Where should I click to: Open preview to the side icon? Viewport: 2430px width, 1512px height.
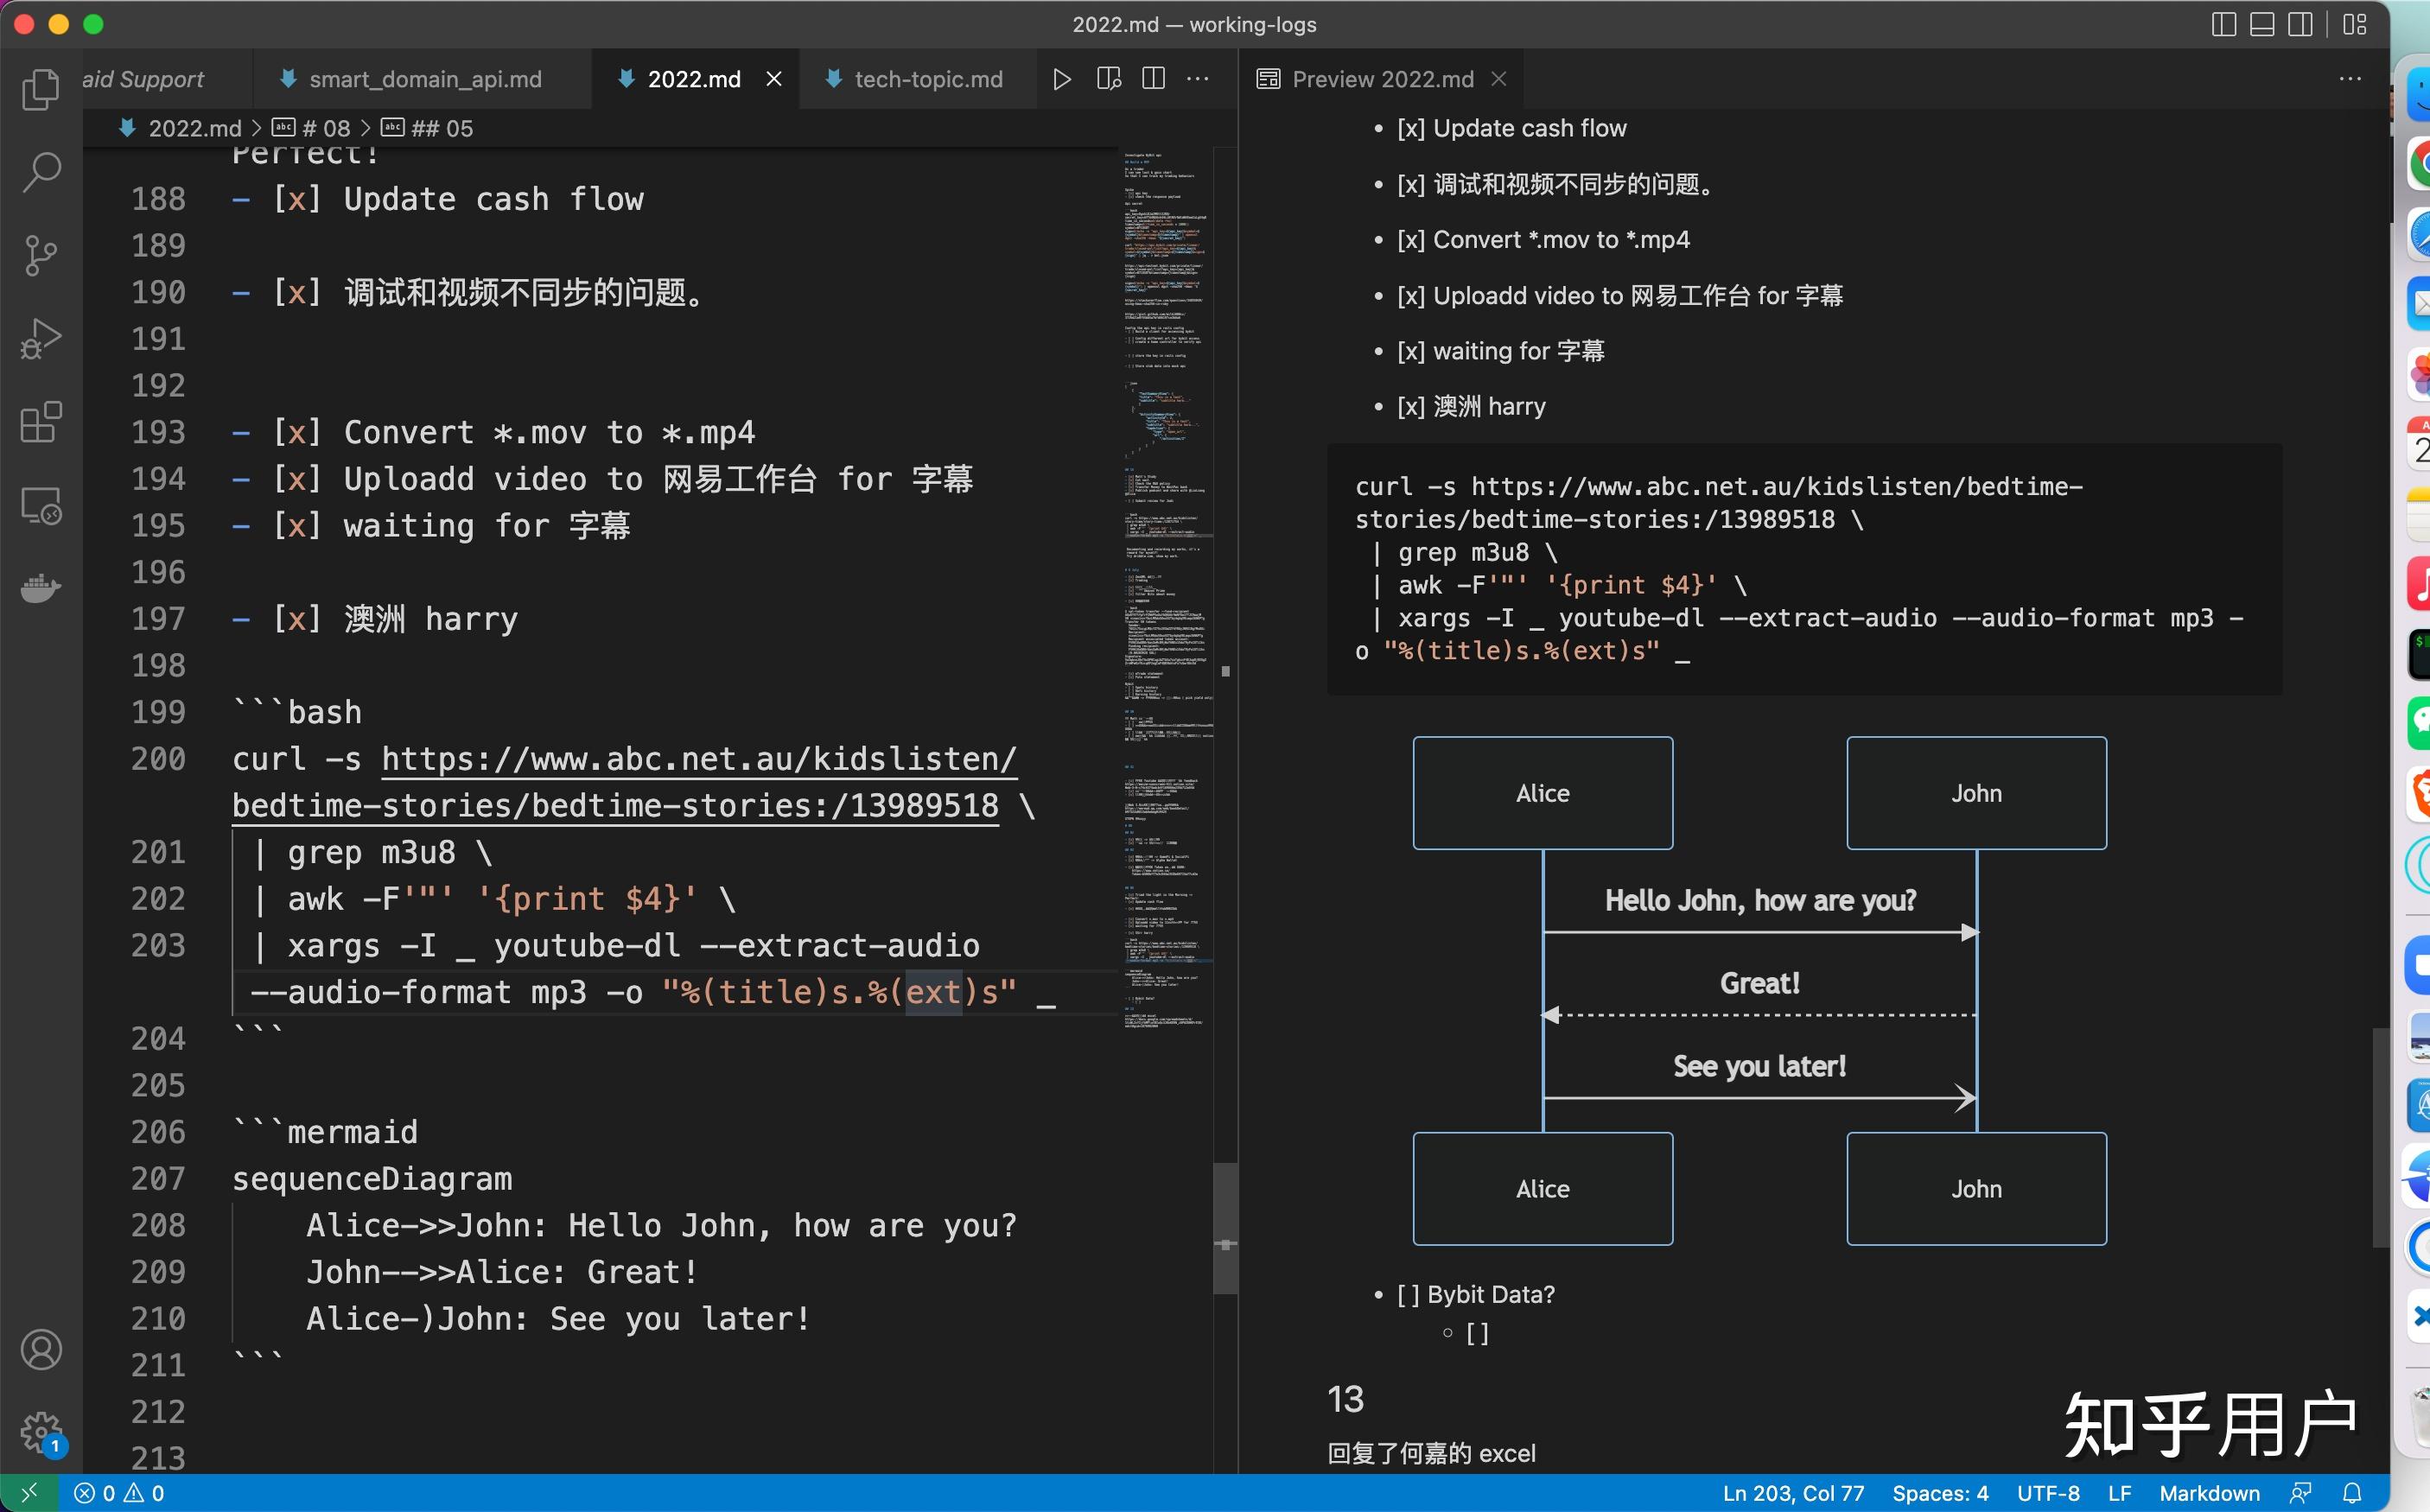coord(1108,79)
